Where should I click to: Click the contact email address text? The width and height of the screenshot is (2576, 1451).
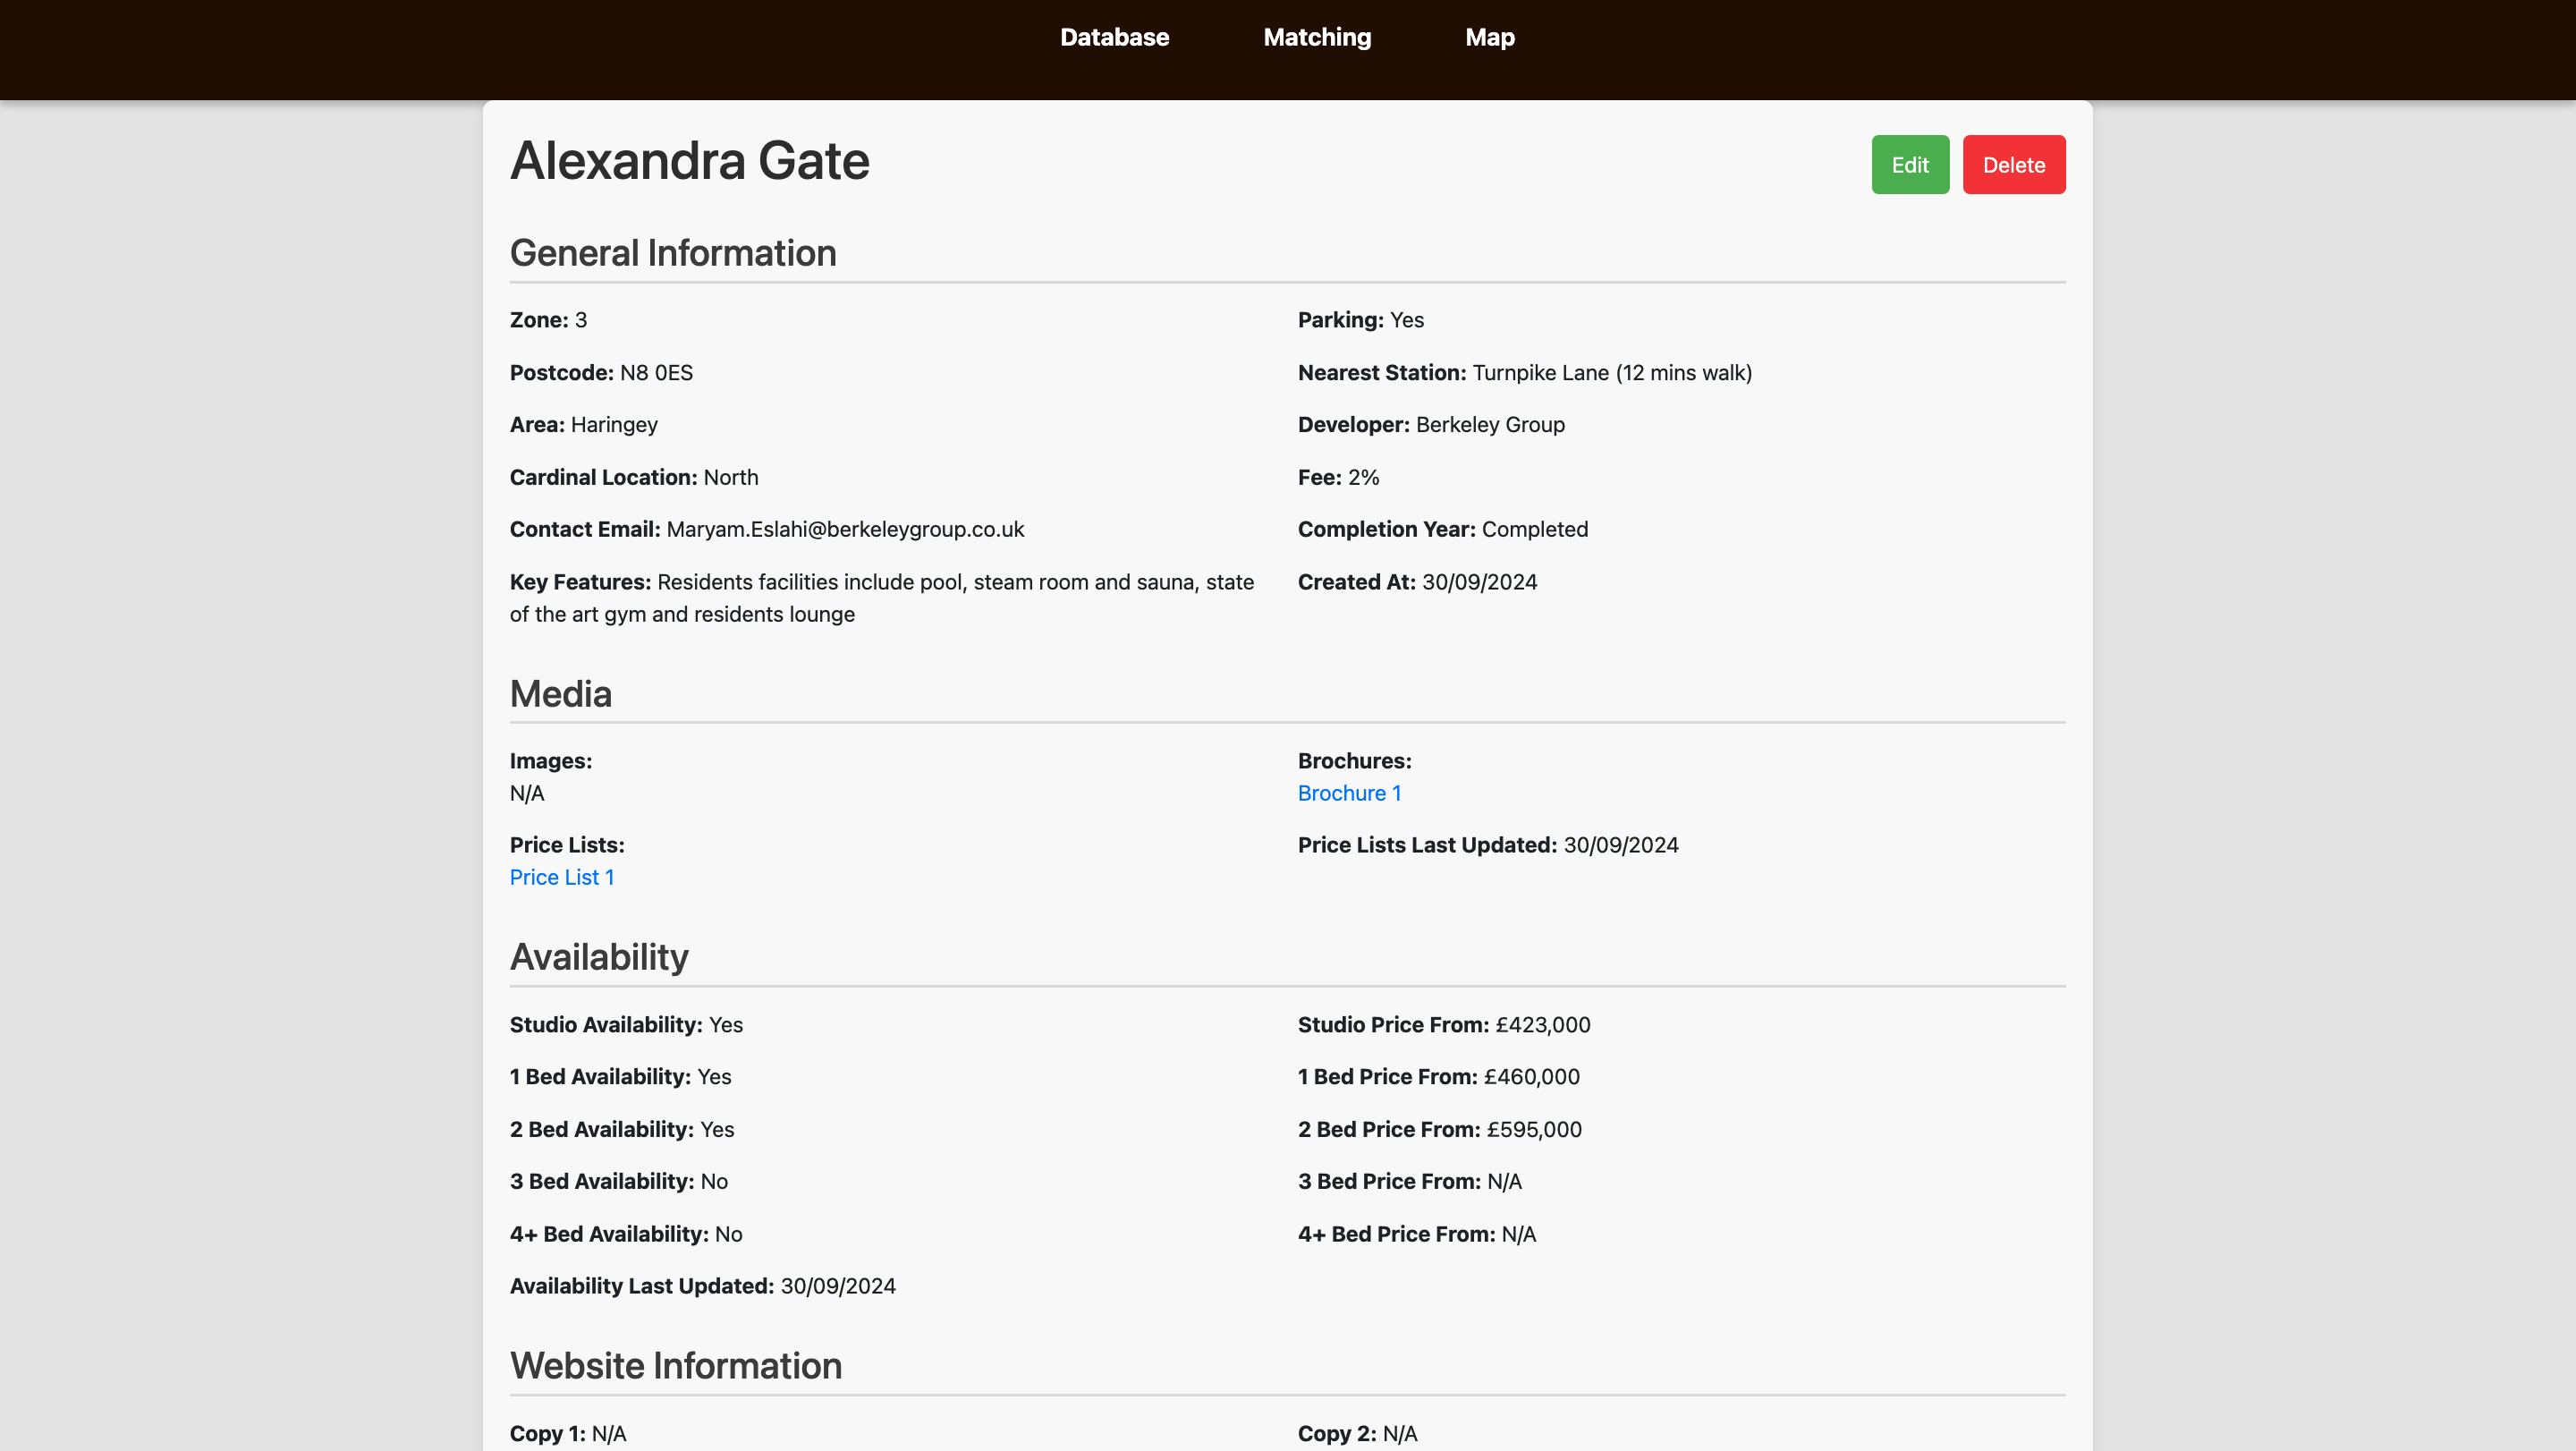(x=845, y=529)
